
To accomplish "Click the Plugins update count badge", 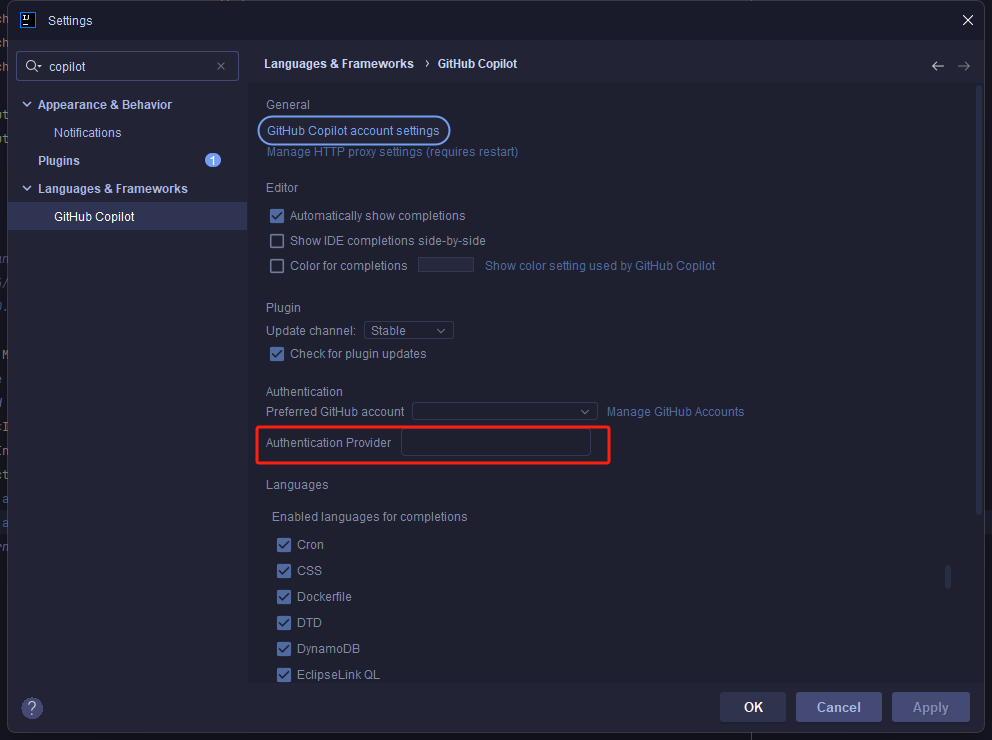I will click(x=213, y=161).
